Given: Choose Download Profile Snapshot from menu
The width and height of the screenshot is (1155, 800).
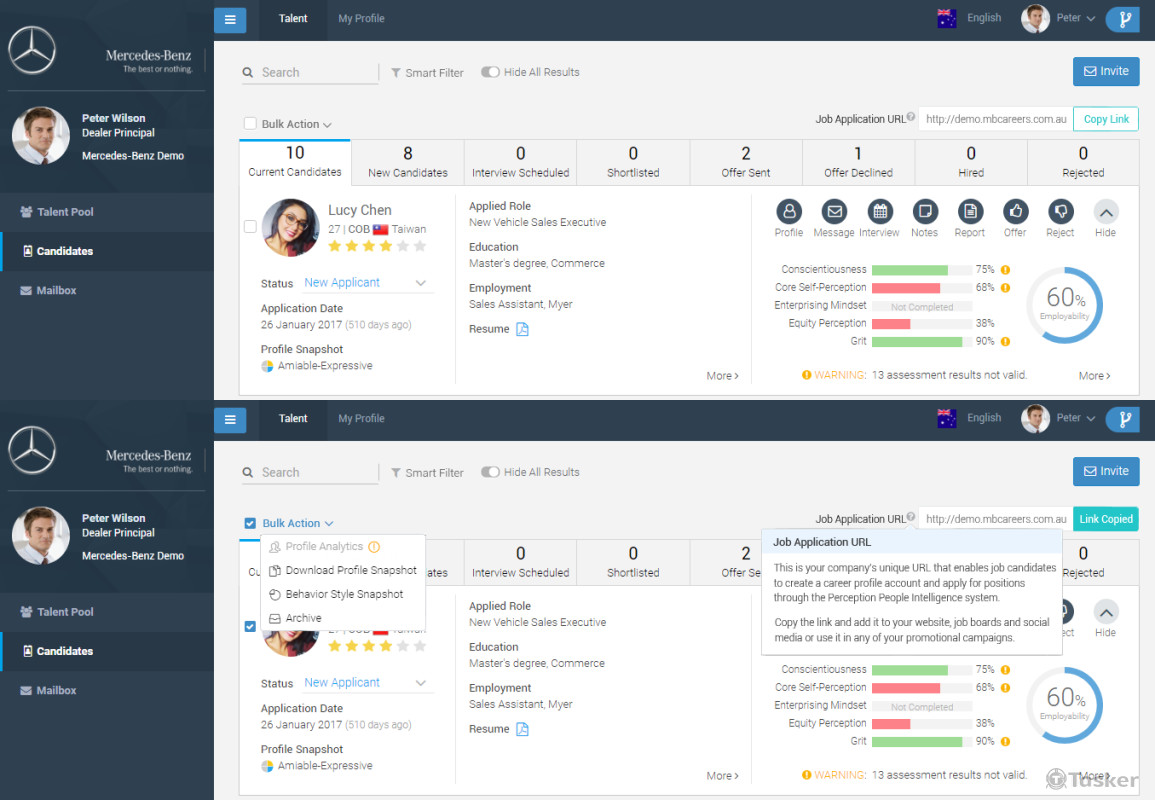Looking at the screenshot, I should click(350, 570).
